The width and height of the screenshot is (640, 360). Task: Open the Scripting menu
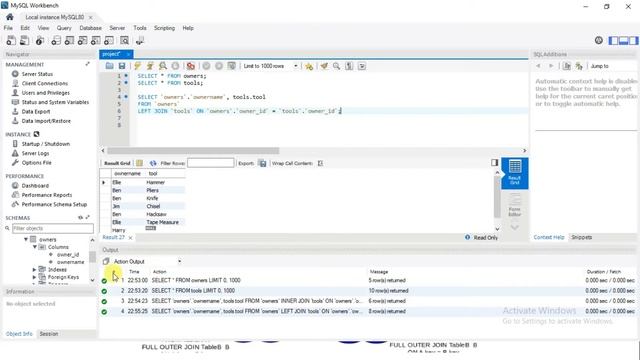coord(164,28)
